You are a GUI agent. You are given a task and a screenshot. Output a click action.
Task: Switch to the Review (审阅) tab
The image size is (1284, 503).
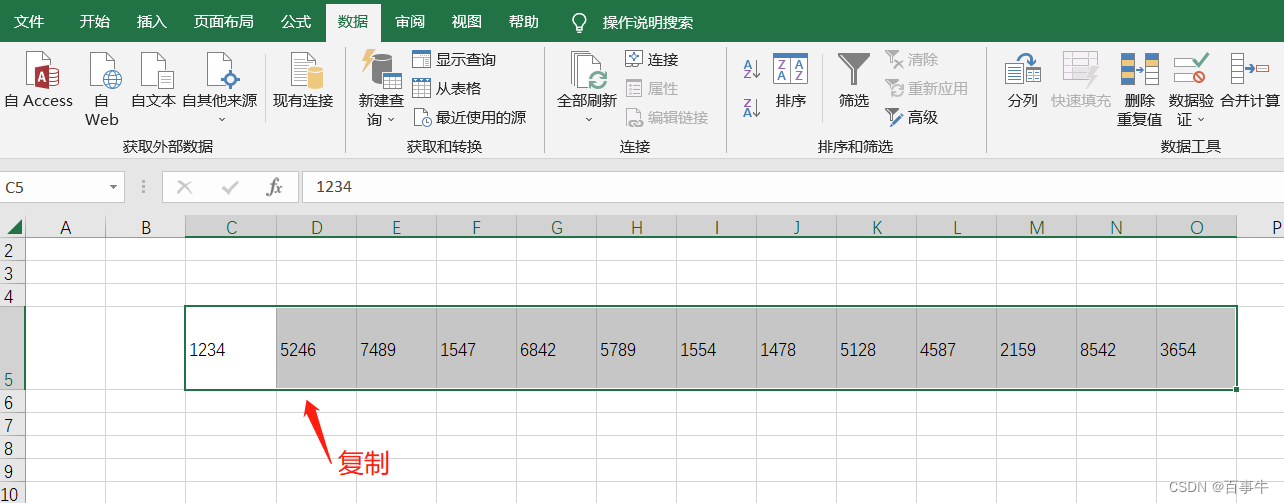tap(409, 22)
